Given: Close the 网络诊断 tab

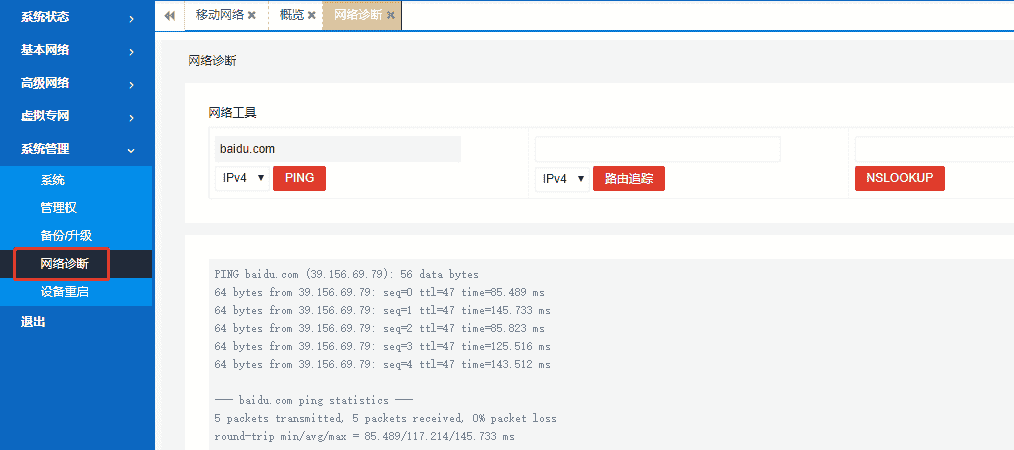Looking at the screenshot, I should click(x=390, y=16).
